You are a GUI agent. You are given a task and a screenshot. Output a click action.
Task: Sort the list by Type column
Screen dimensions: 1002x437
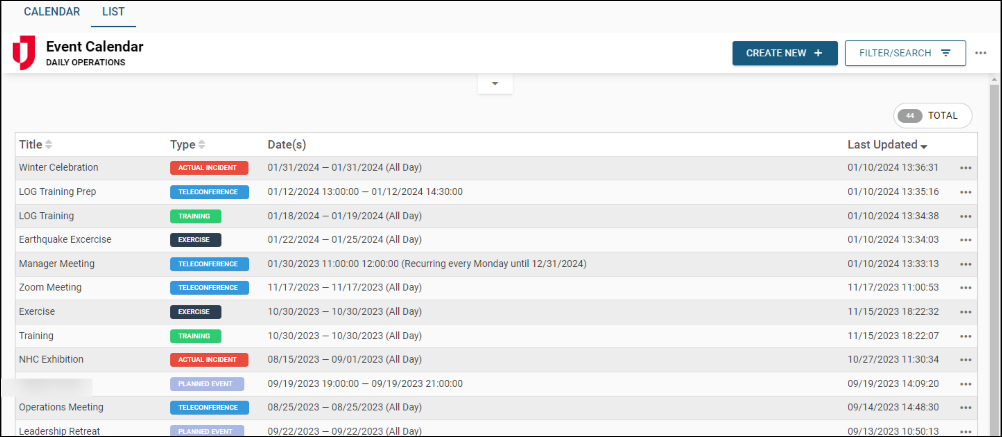tap(187, 145)
